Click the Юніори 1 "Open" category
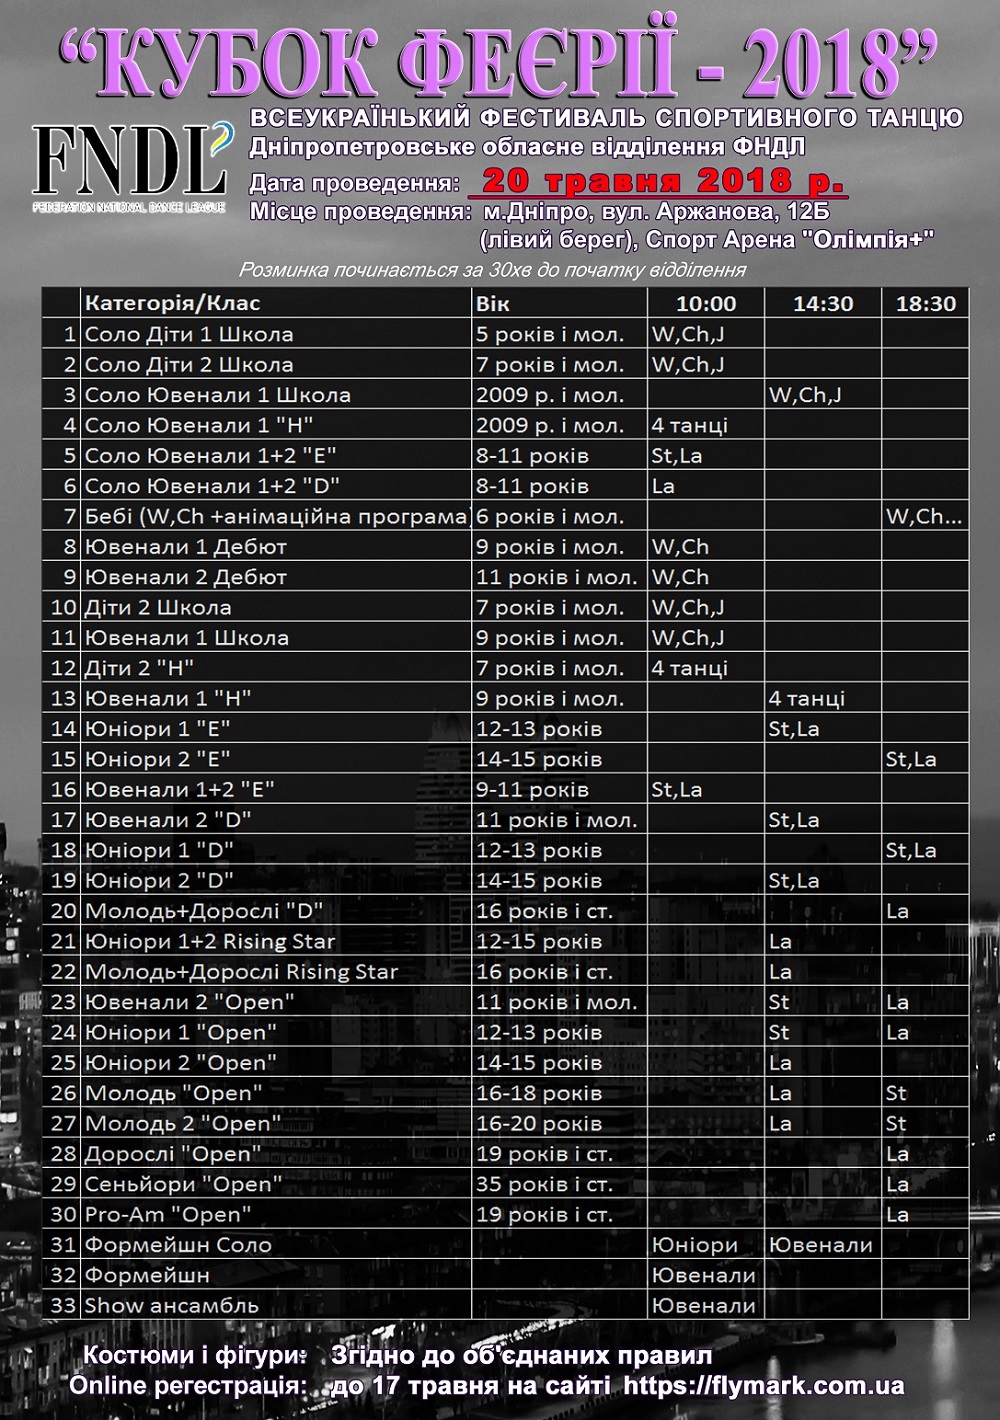 pyautogui.click(x=181, y=1032)
